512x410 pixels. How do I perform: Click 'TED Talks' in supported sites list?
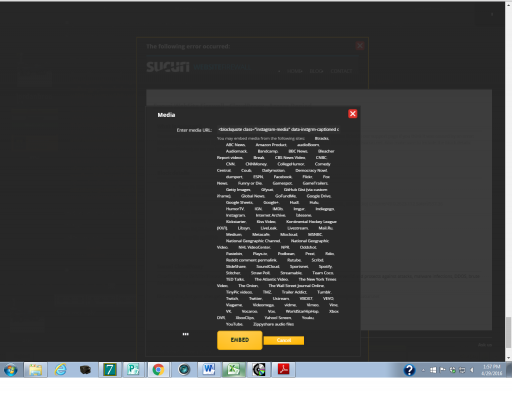(235, 279)
